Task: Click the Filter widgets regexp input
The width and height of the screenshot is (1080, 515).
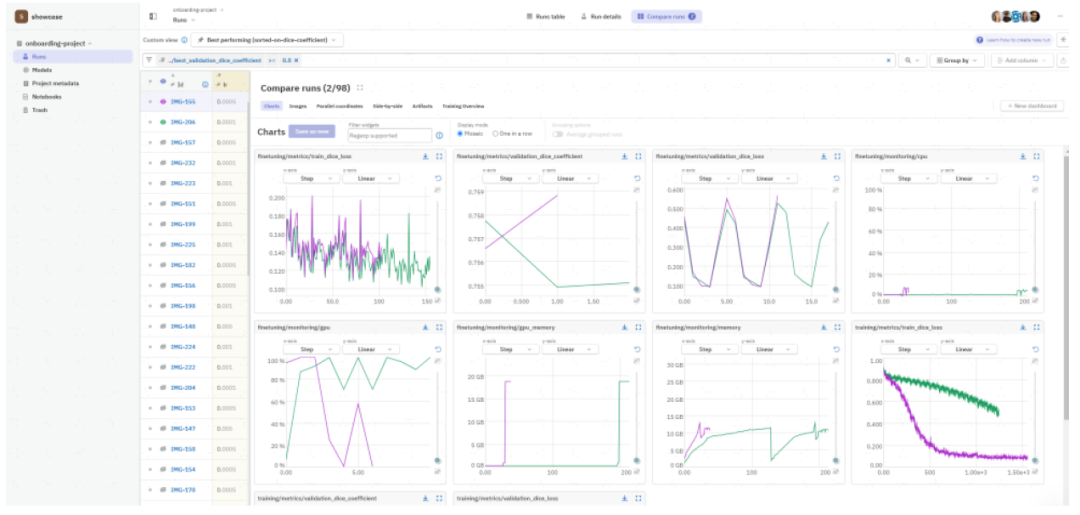Action: (x=389, y=136)
